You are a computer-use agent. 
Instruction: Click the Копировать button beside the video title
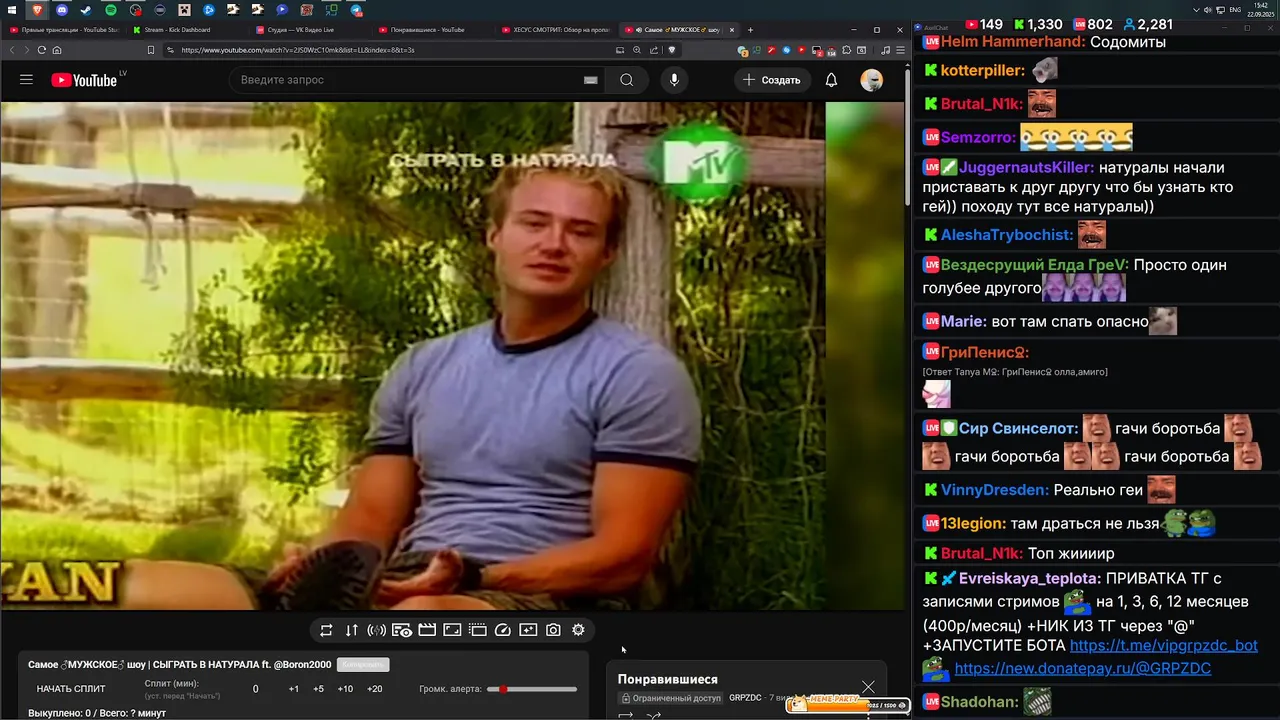(363, 664)
